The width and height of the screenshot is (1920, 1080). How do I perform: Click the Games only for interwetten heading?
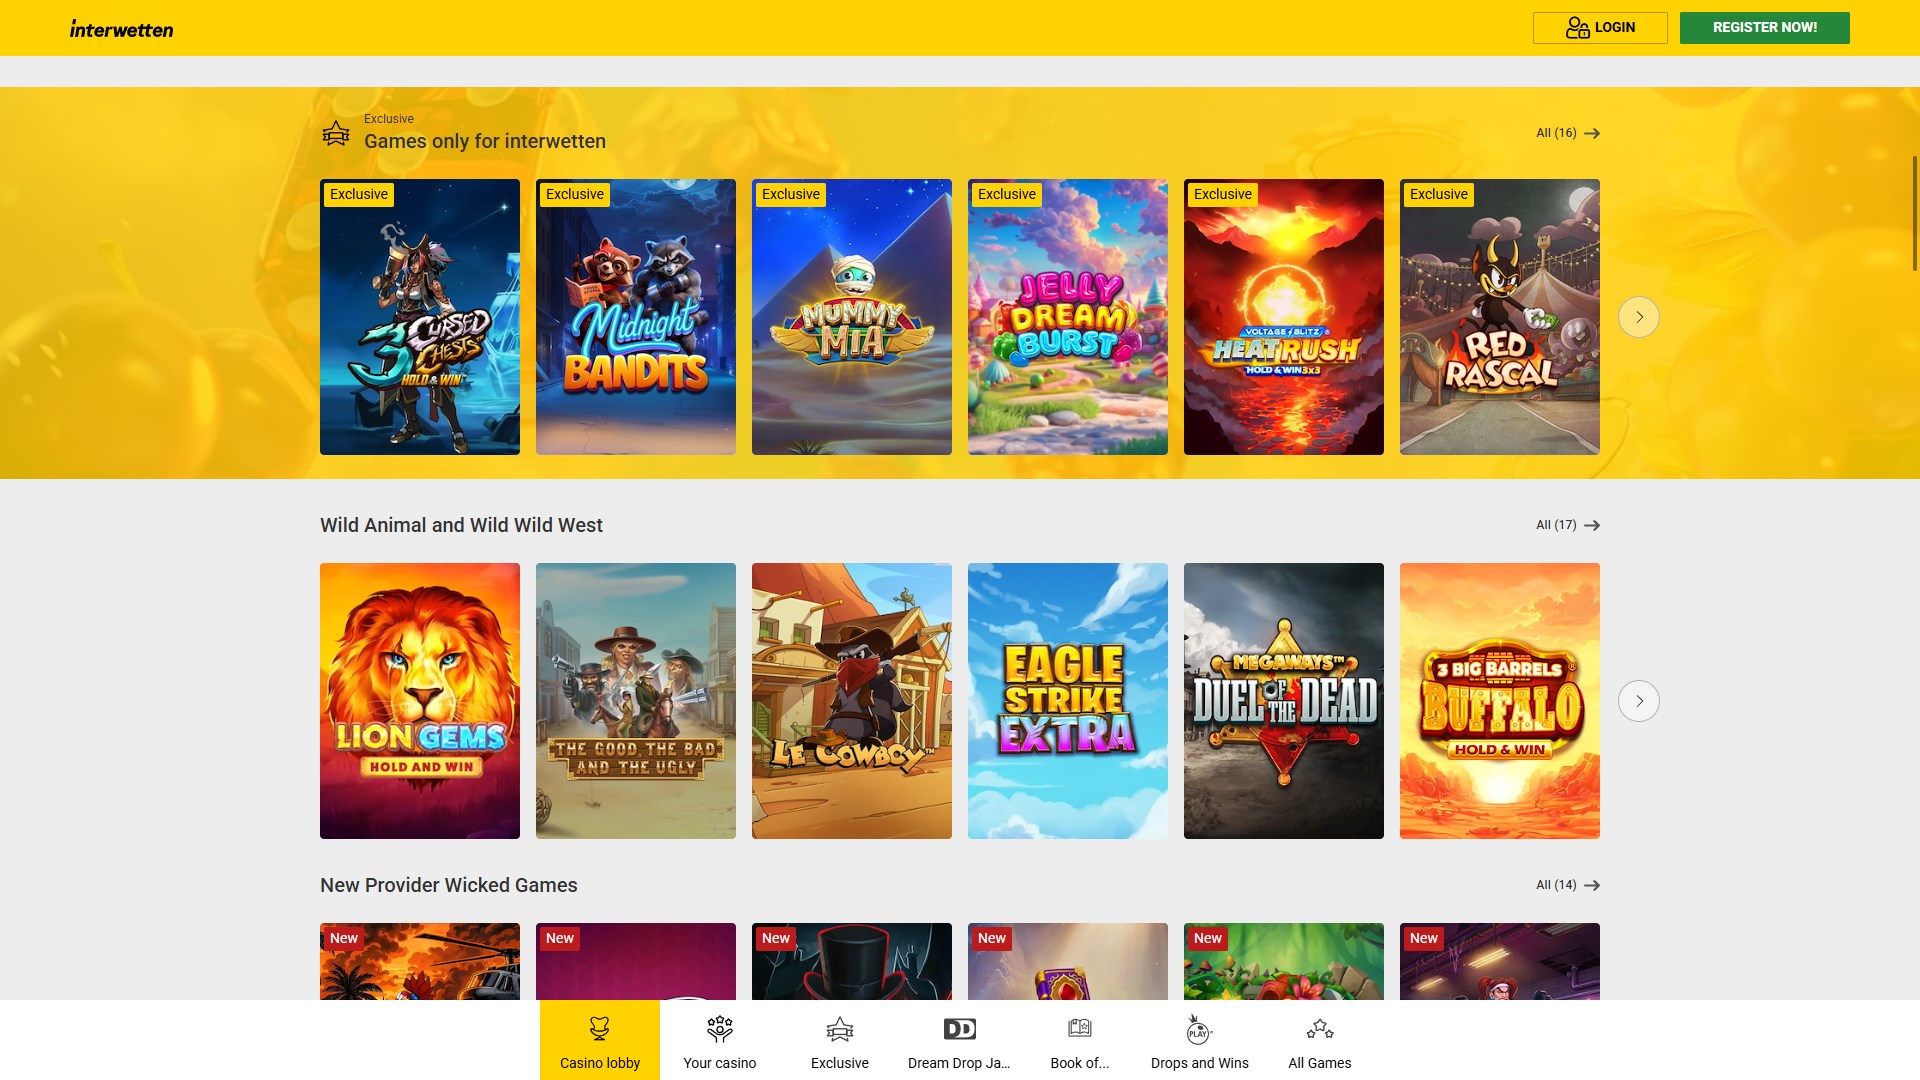pos(485,141)
